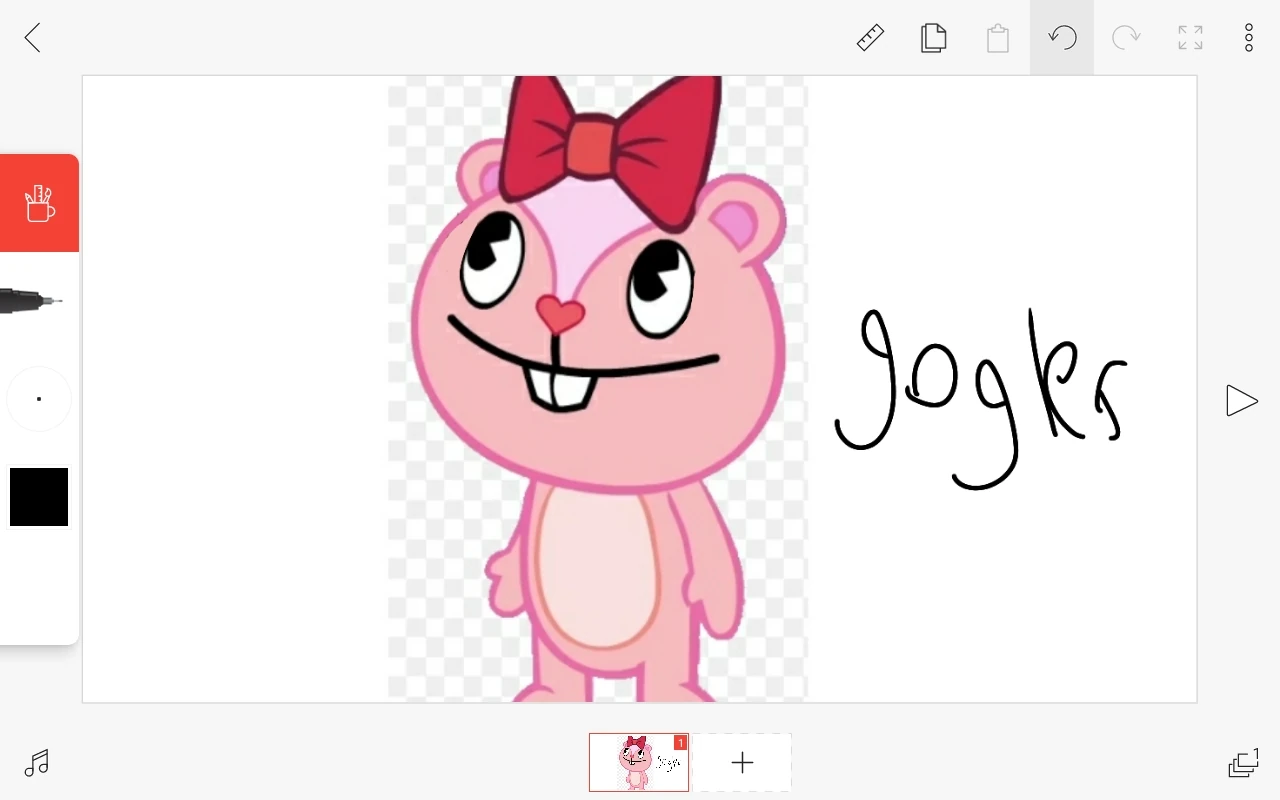
Task: Navigate back to the projects screen
Action: pos(32,37)
